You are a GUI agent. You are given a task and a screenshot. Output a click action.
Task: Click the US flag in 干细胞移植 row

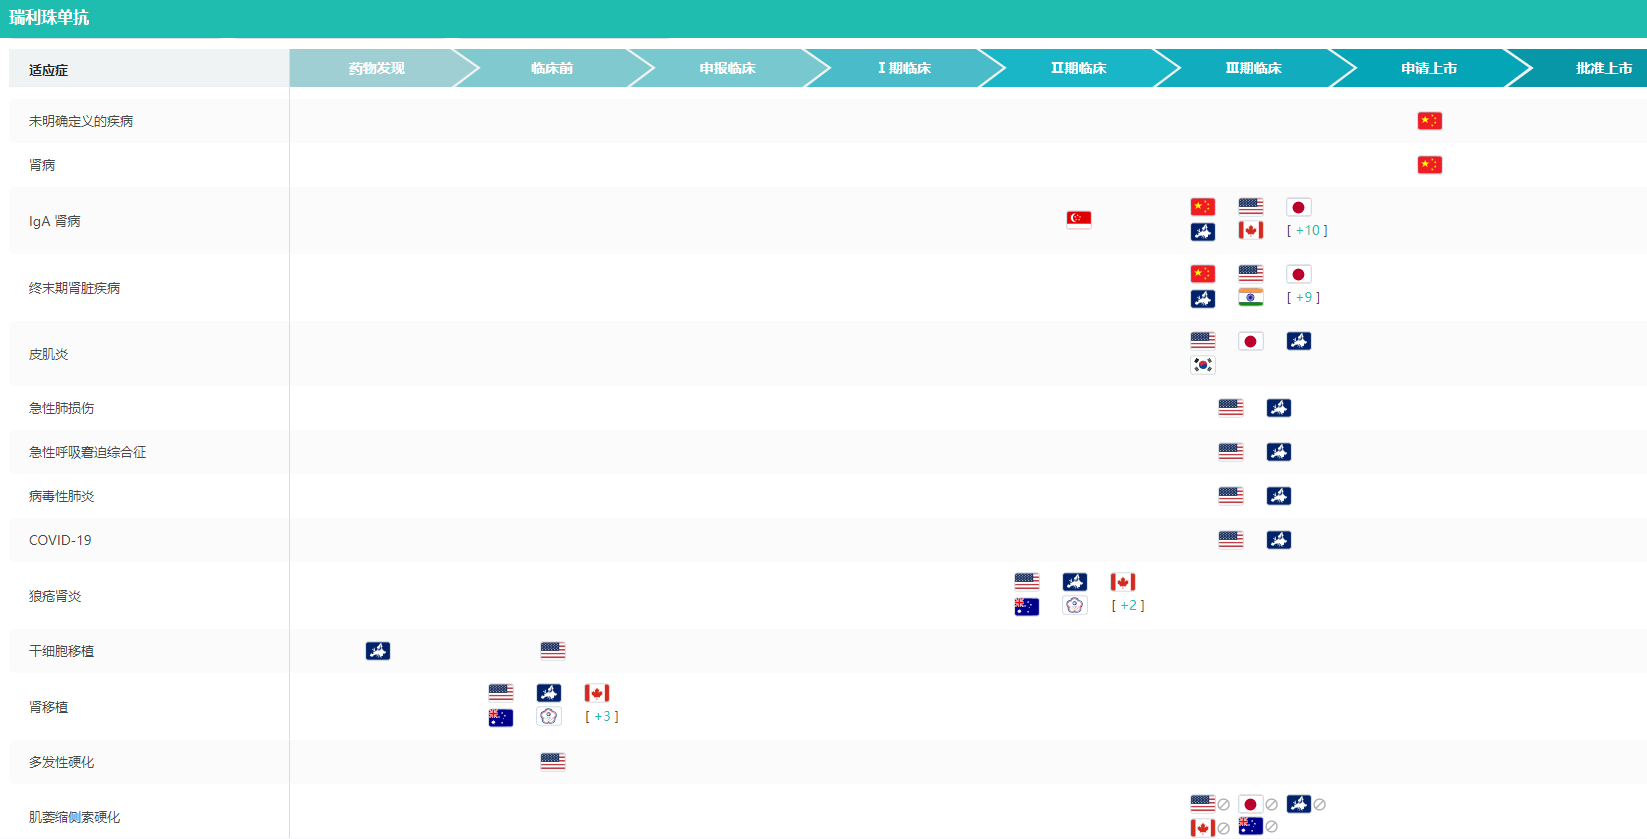[553, 651]
